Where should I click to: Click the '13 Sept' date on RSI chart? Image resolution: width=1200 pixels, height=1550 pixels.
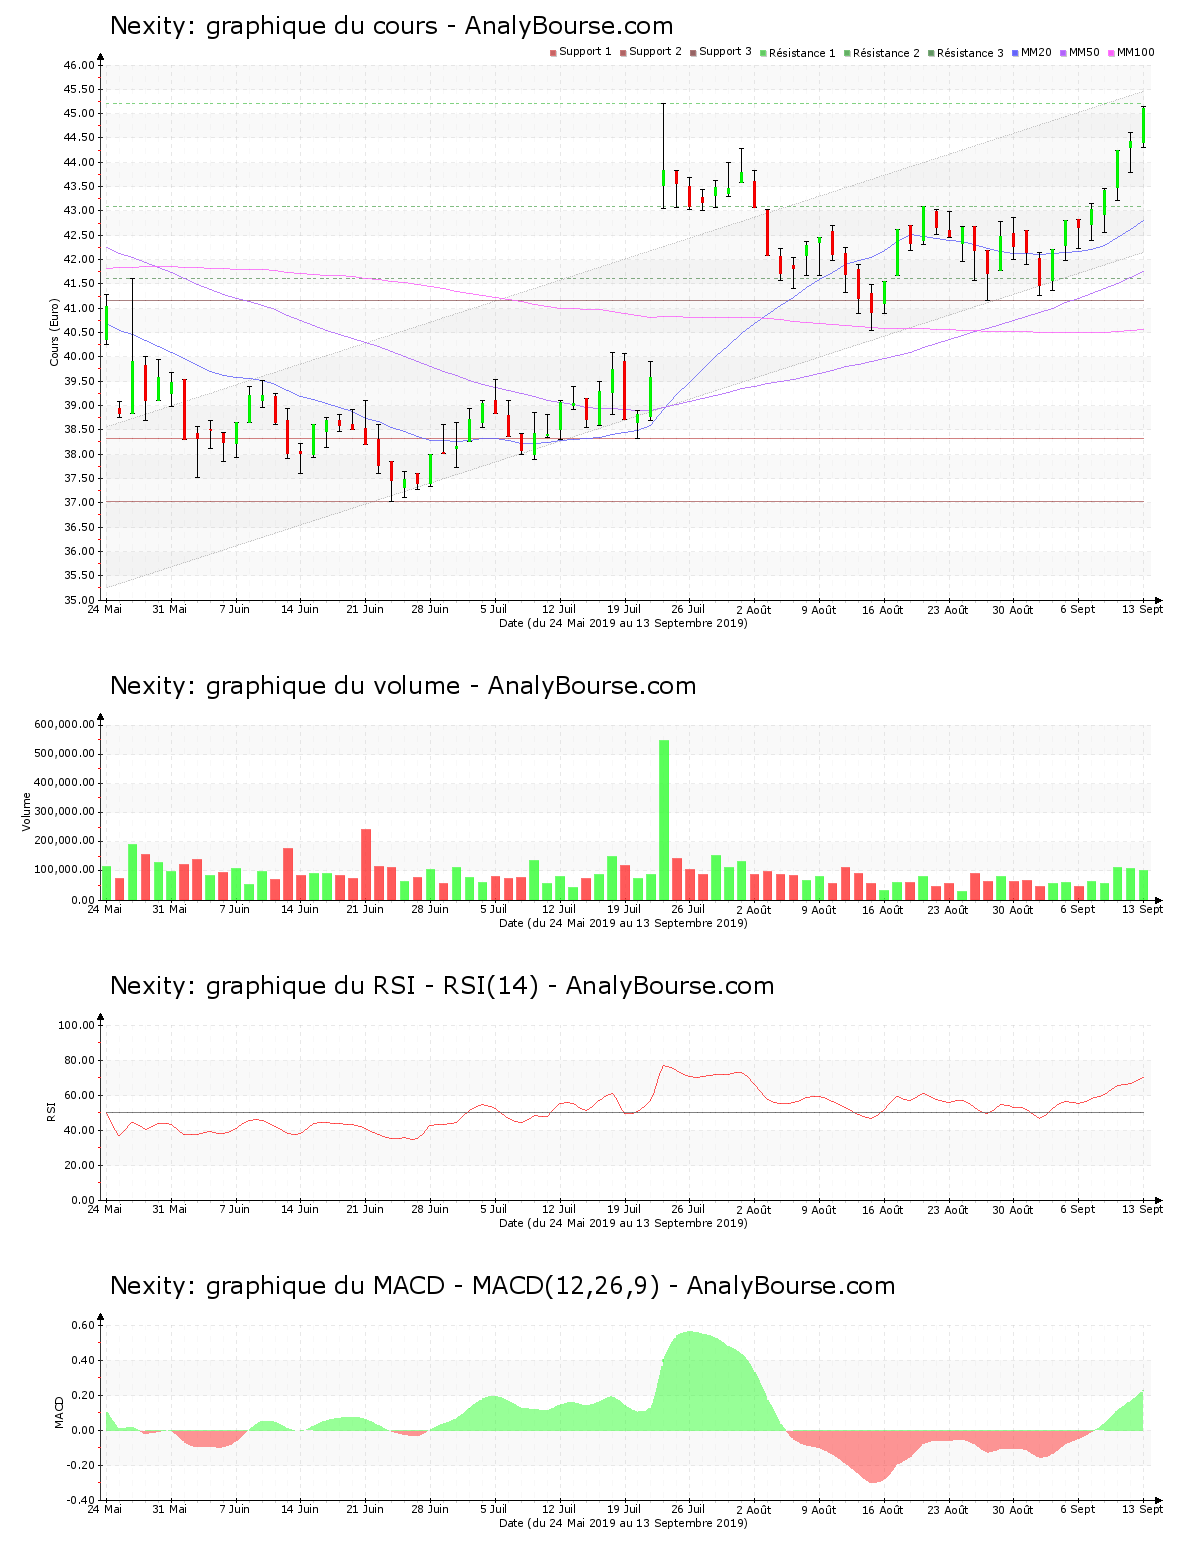(1142, 1209)
